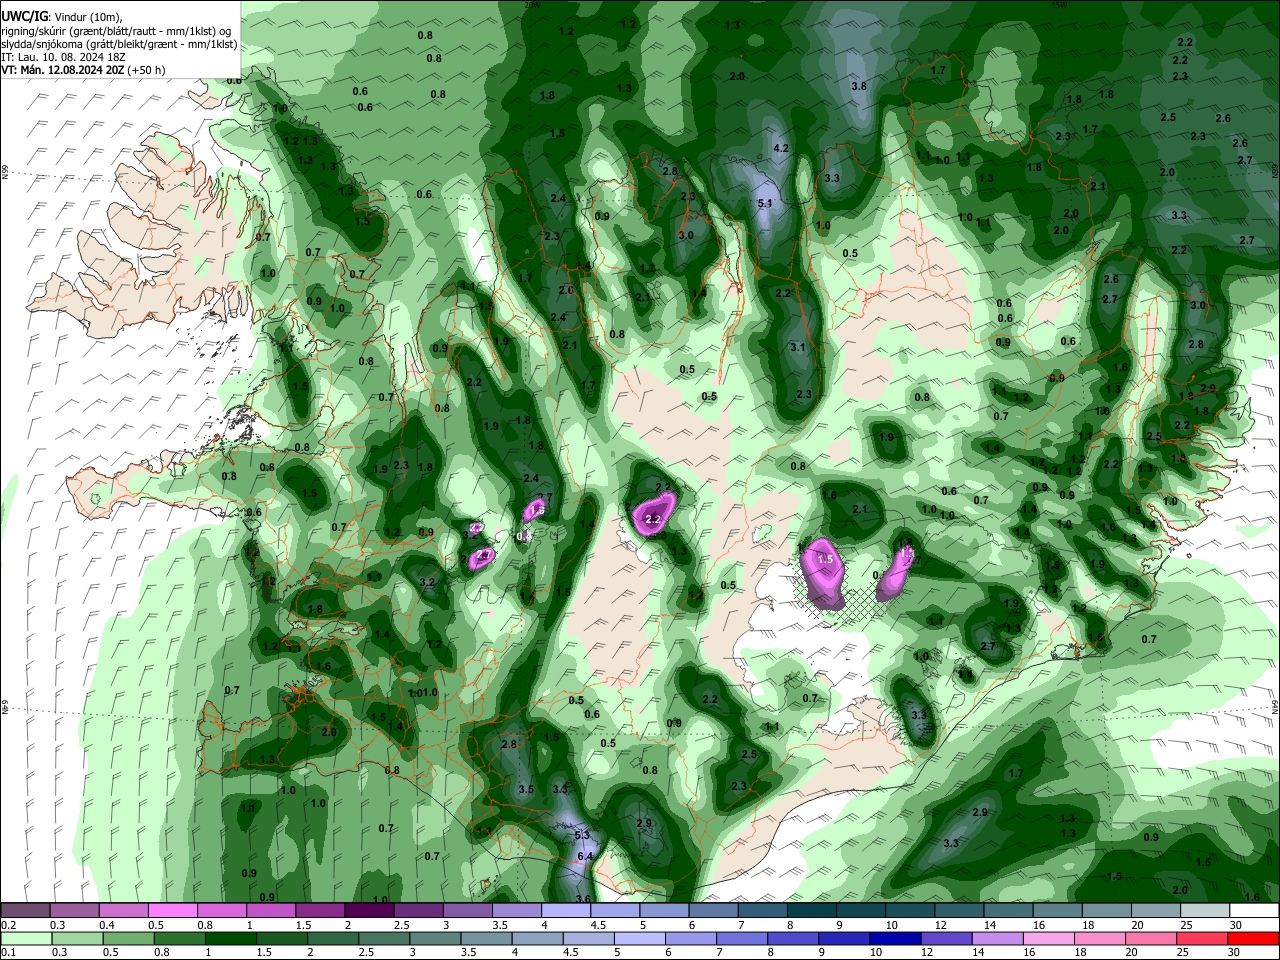Select the 'rigning/skúrir' legend description line
The width and height of the screenshot is (1280, 960).
click(117, 31)
